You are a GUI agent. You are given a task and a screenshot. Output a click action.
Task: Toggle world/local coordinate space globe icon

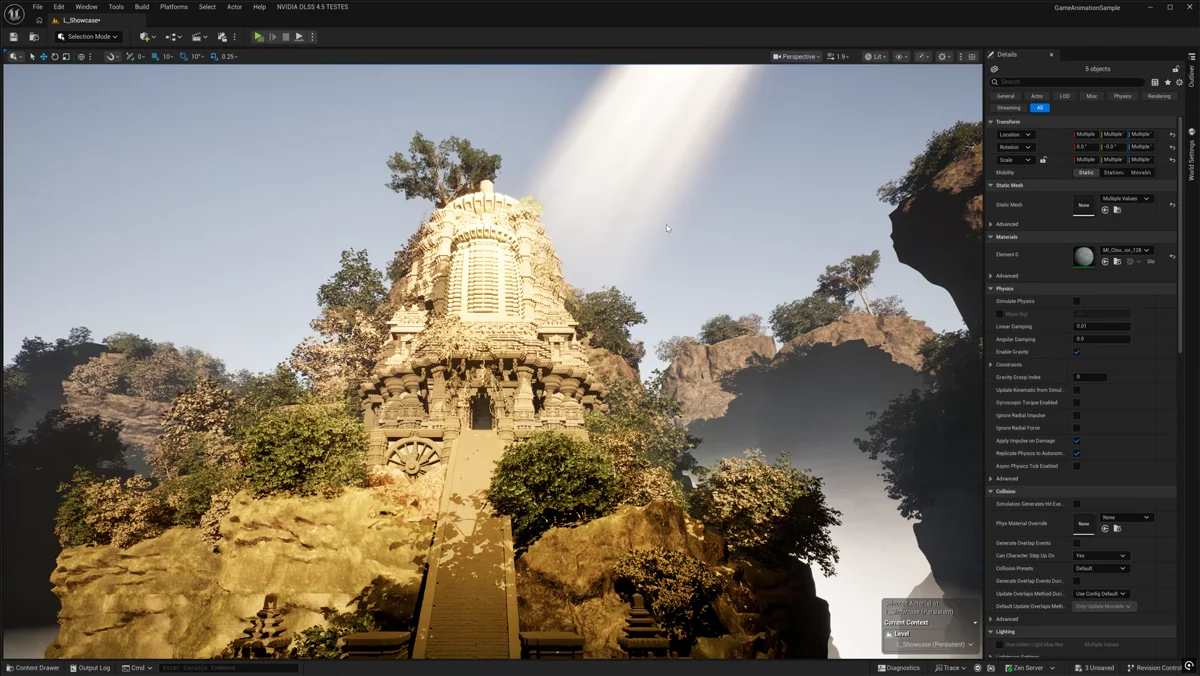click(81, 57)
